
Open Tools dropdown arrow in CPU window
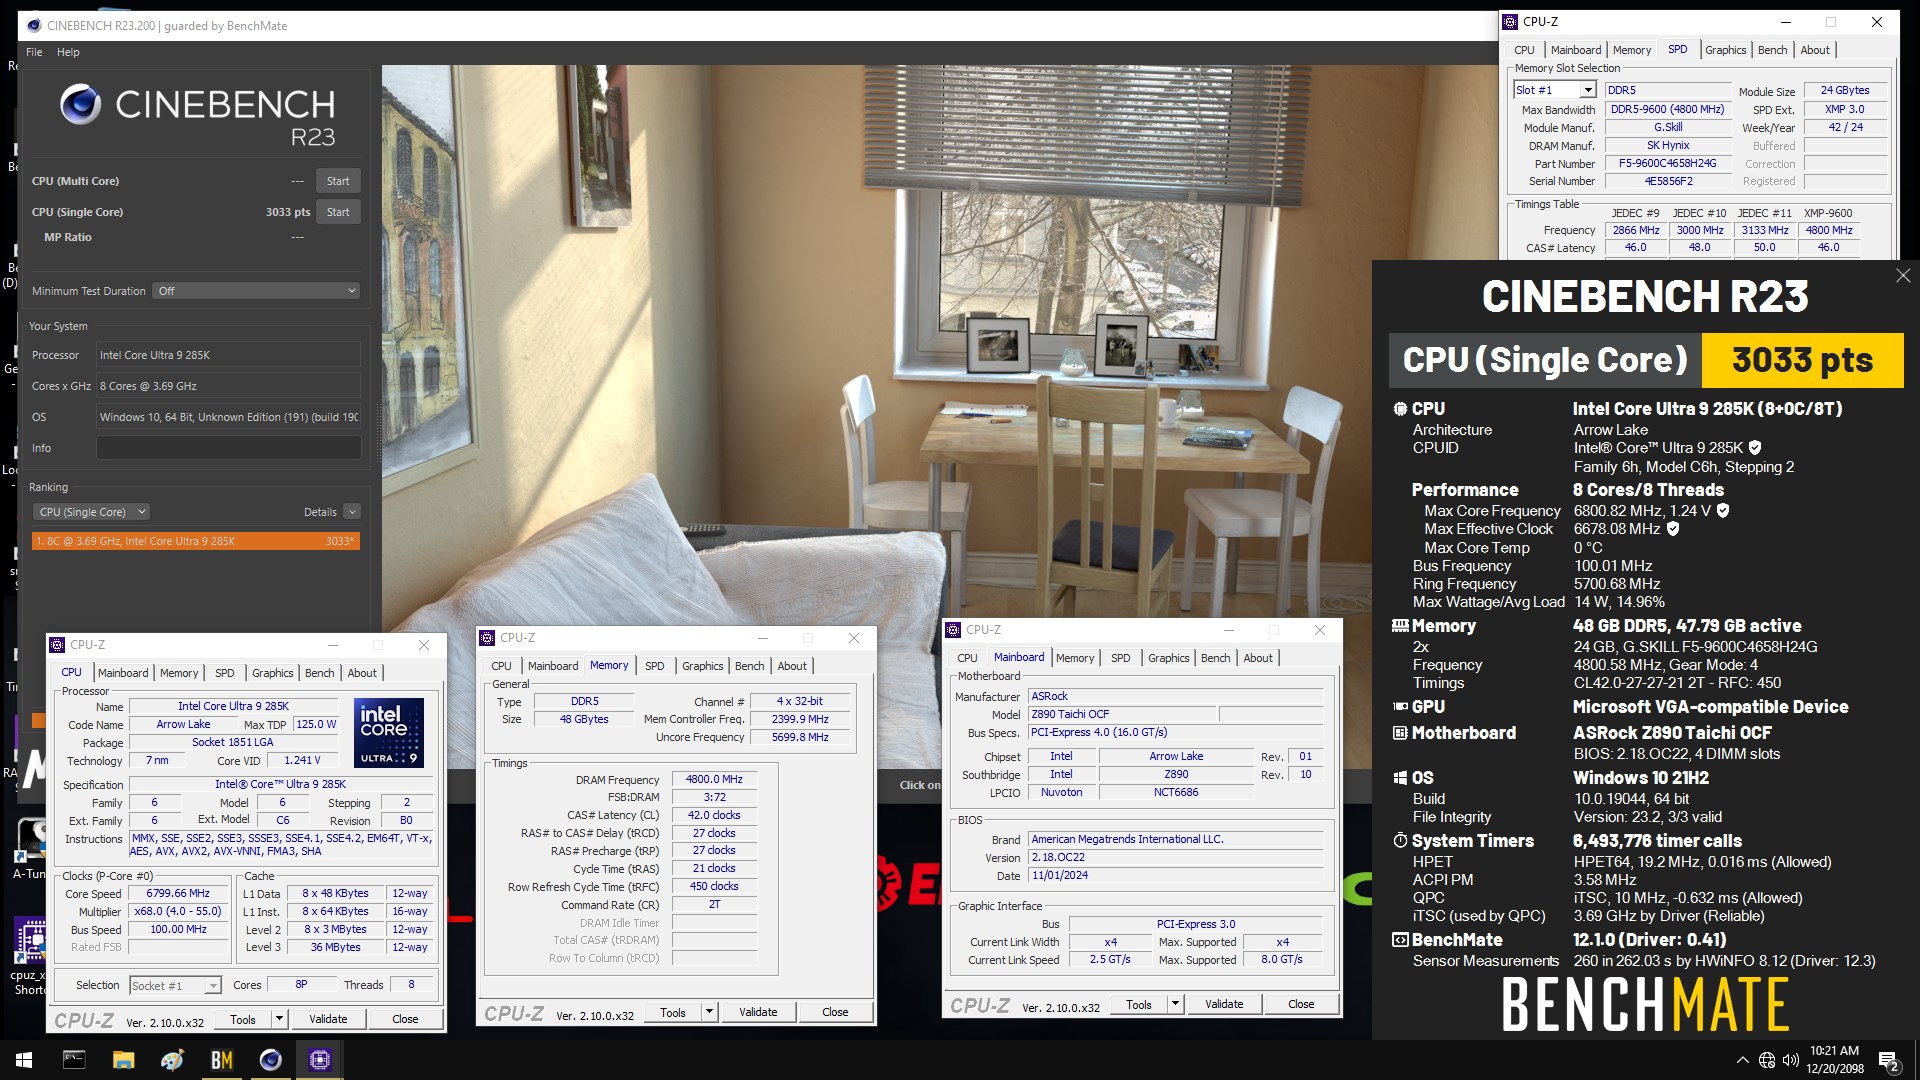pyautogui.click(x=280, y=1019)
